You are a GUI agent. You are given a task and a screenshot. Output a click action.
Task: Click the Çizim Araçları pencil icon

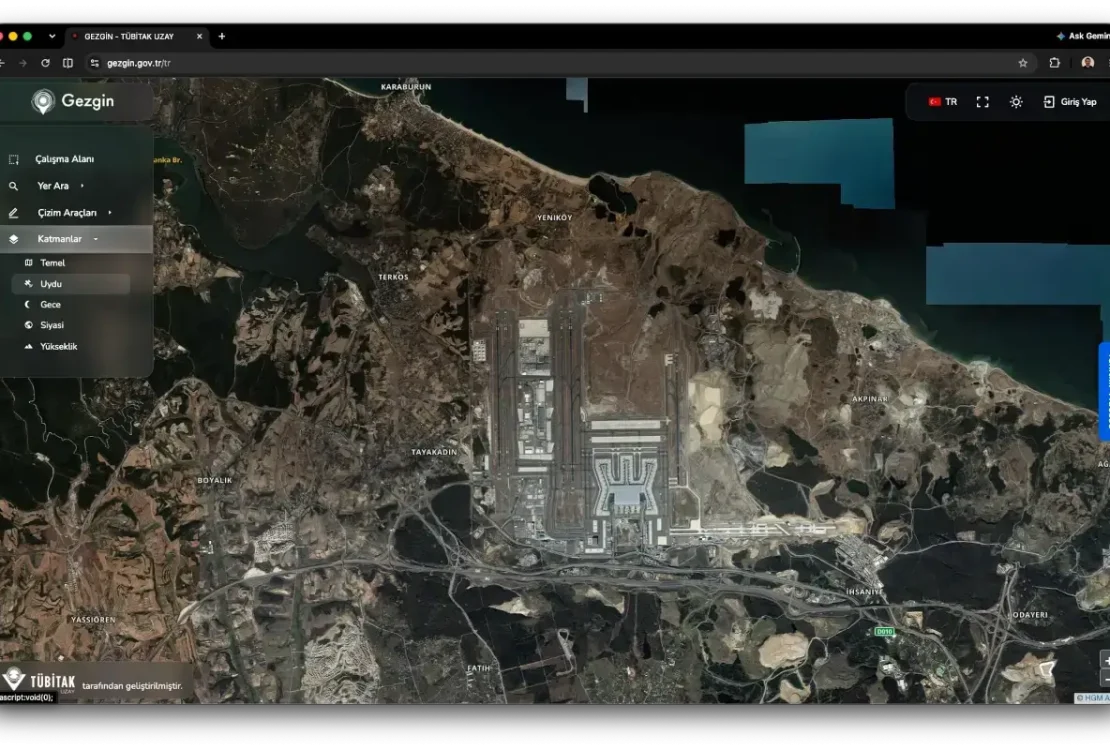(x=13, y=212)
